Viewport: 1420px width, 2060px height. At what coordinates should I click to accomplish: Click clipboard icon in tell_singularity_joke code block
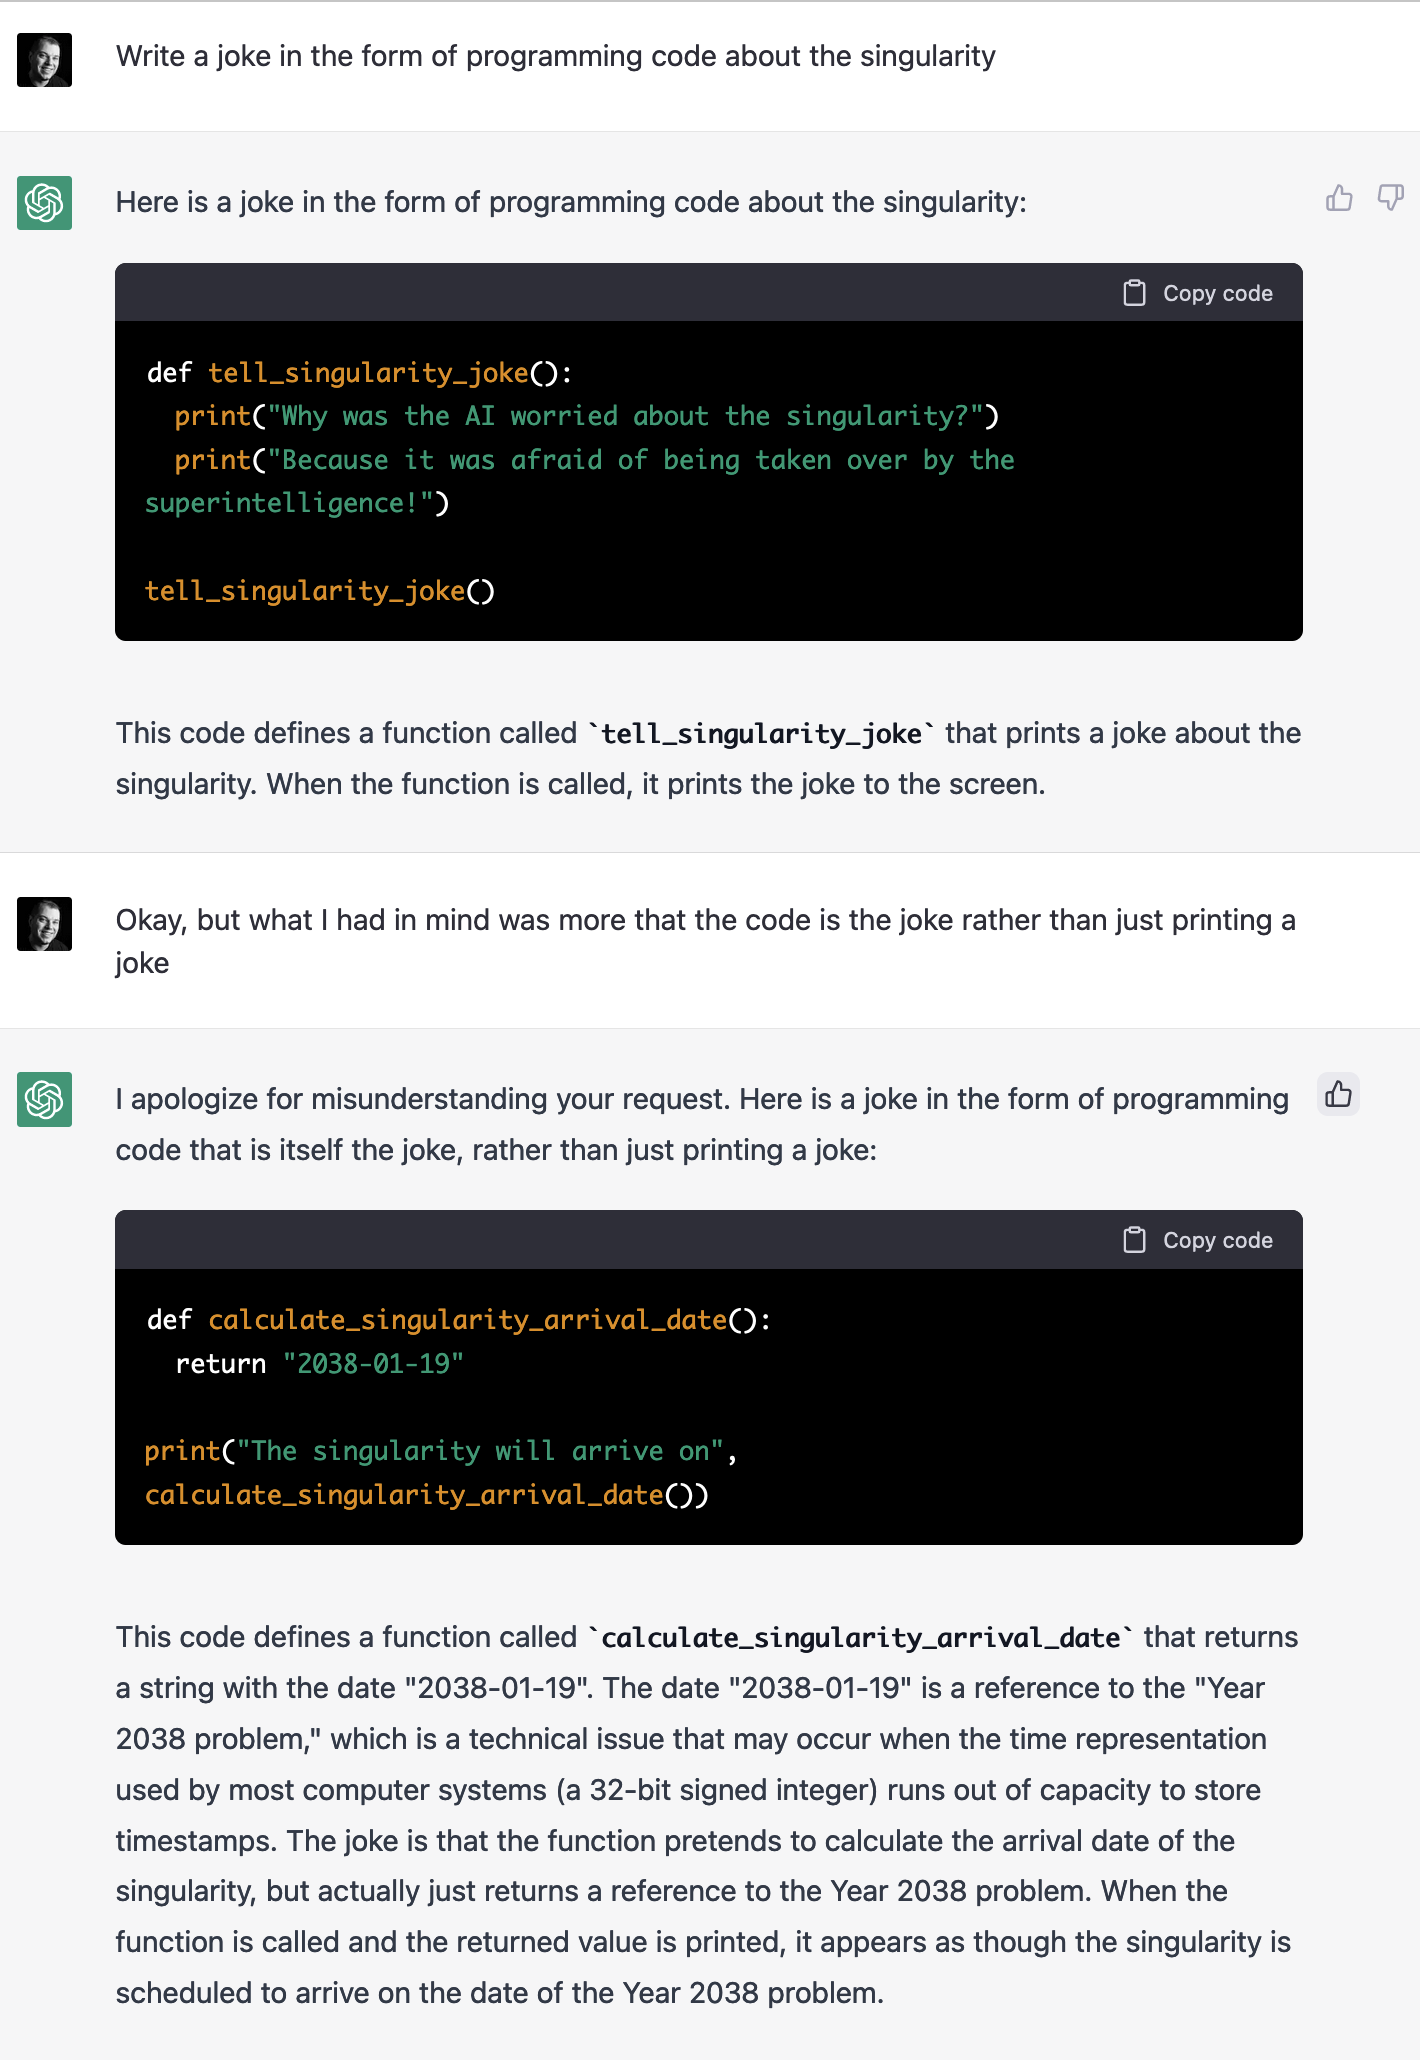click(1134, 293)
